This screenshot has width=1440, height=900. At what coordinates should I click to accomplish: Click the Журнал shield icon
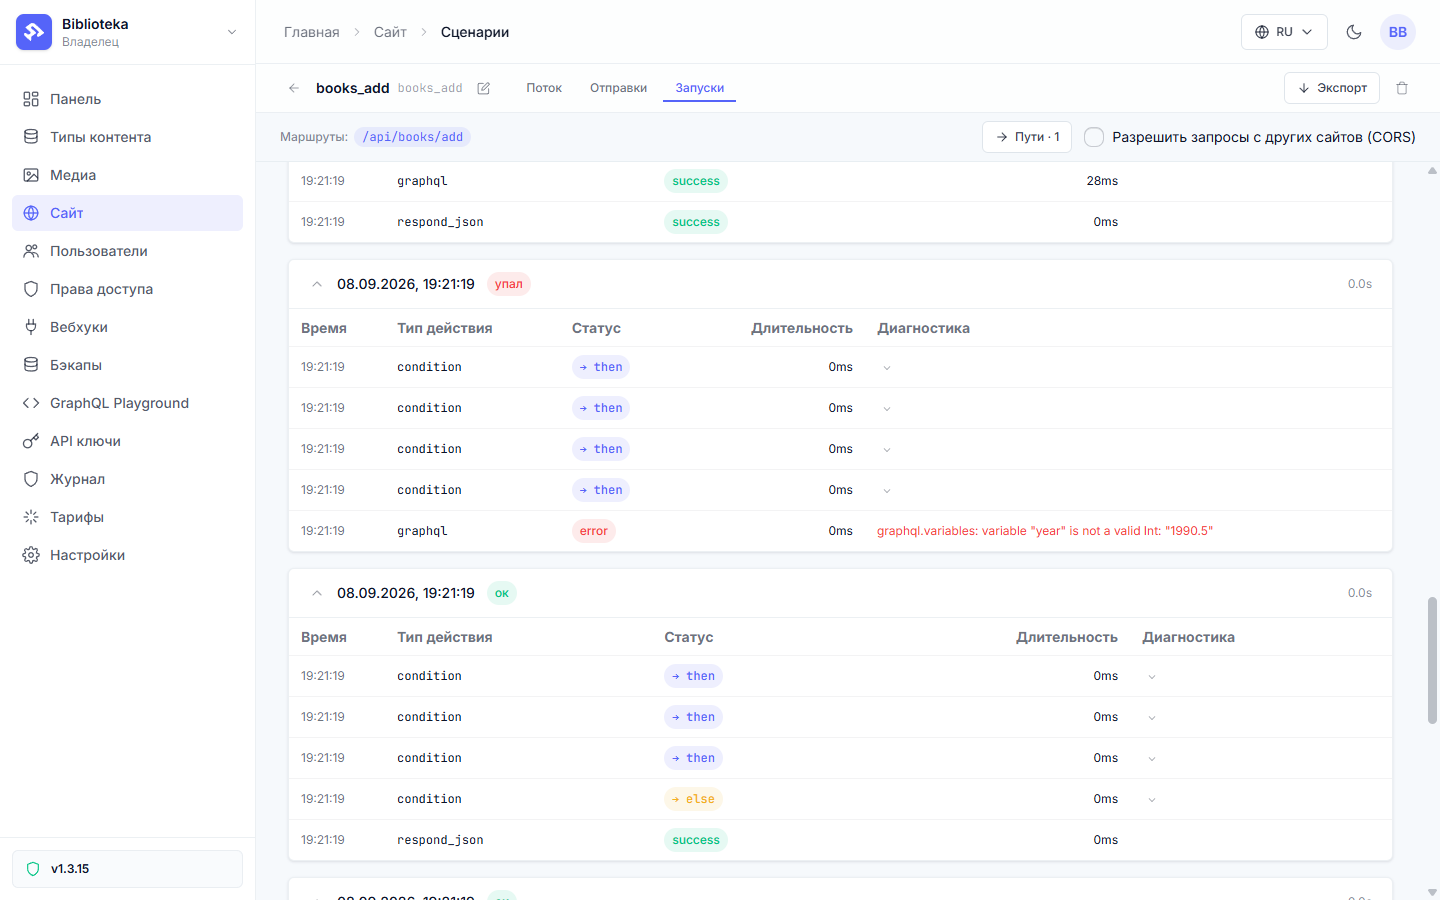tap(31, 479)
